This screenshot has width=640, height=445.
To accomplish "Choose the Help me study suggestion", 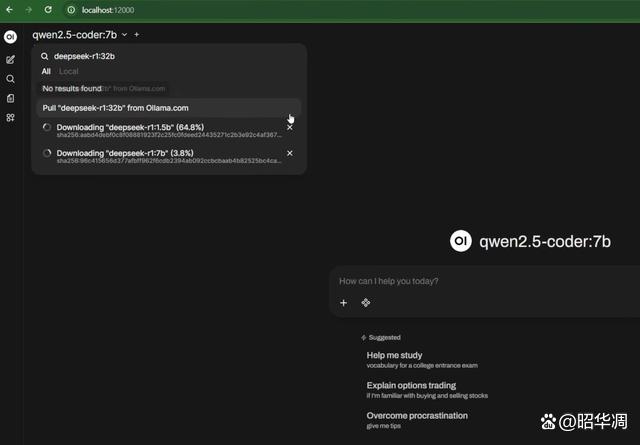I will [x=394, y=355].
